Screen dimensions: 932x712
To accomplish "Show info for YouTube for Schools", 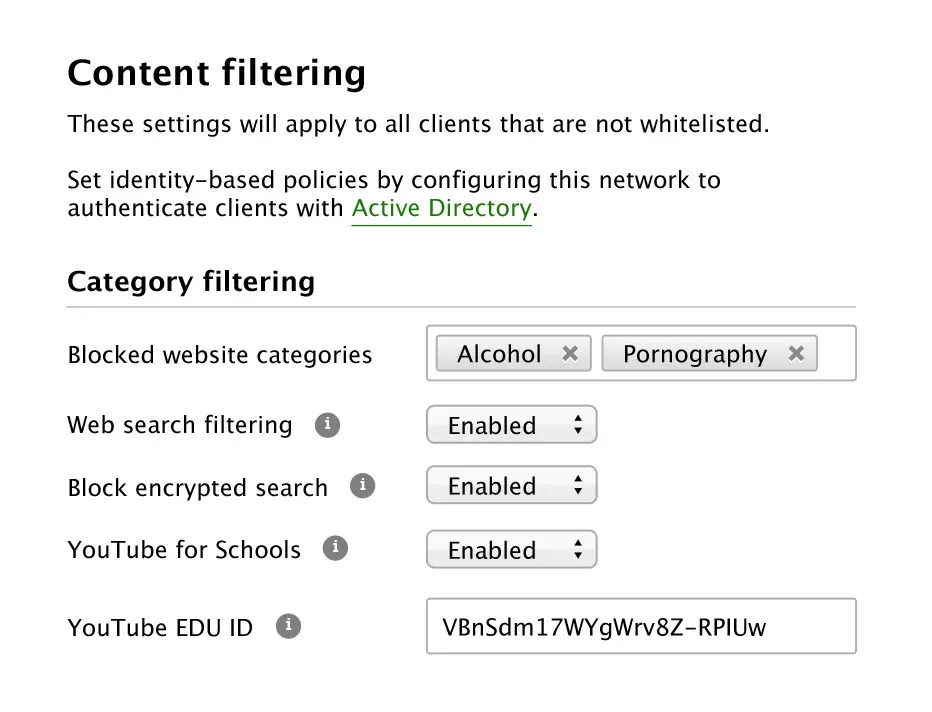I will tap(335, 548).
